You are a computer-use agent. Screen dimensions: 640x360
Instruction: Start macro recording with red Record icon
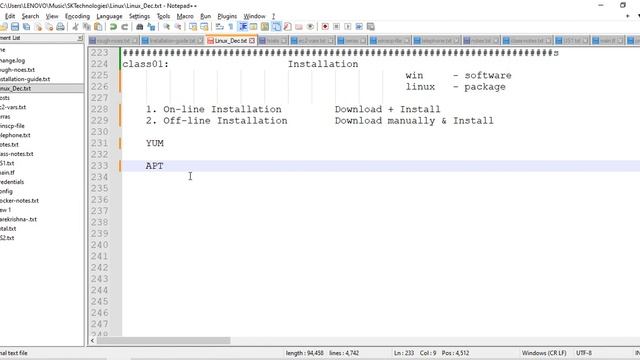[325, 27]
